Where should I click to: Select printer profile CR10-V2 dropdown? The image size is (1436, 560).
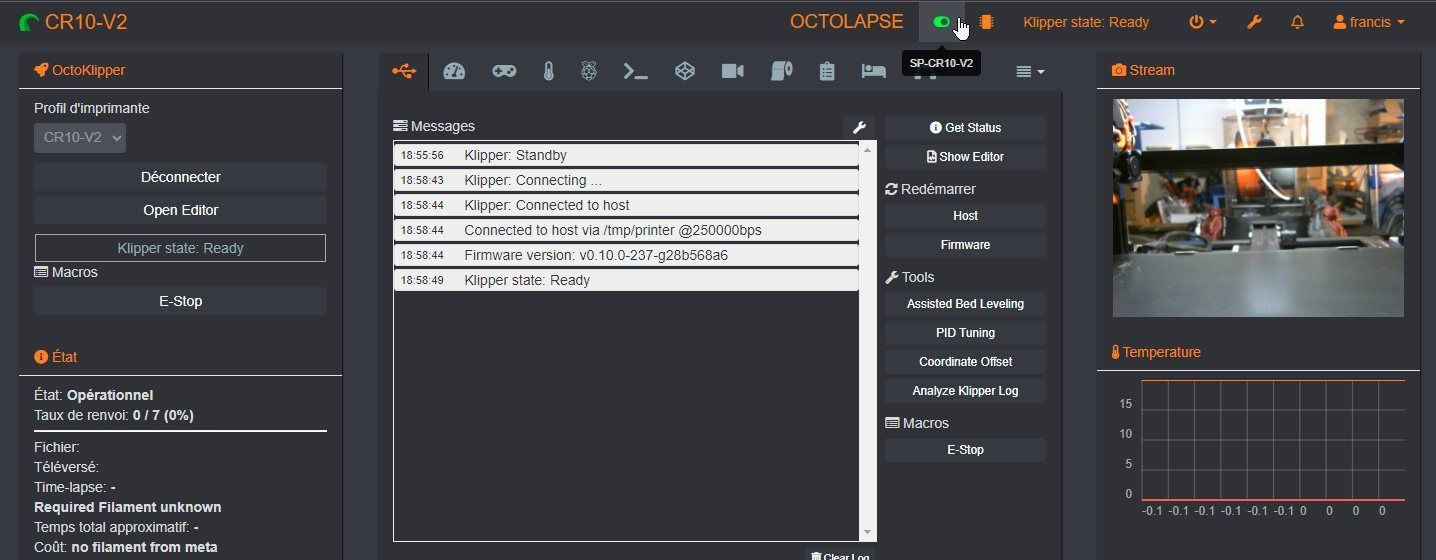[x=80, y=138]
